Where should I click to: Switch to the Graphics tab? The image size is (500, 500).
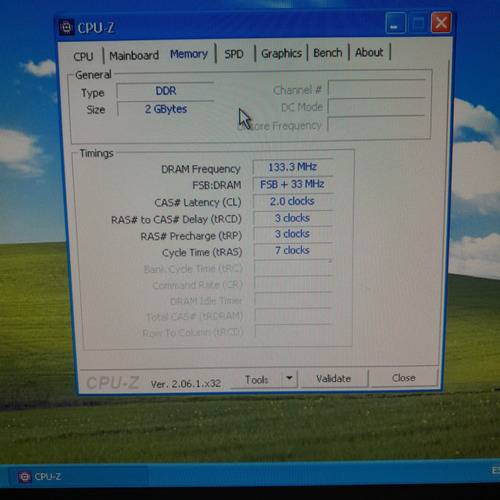coord(281,53)
